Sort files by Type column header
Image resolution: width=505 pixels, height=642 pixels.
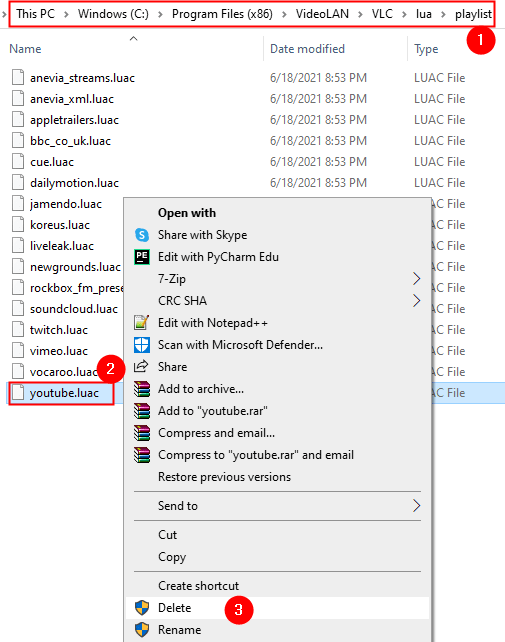(x=426, y=49)
